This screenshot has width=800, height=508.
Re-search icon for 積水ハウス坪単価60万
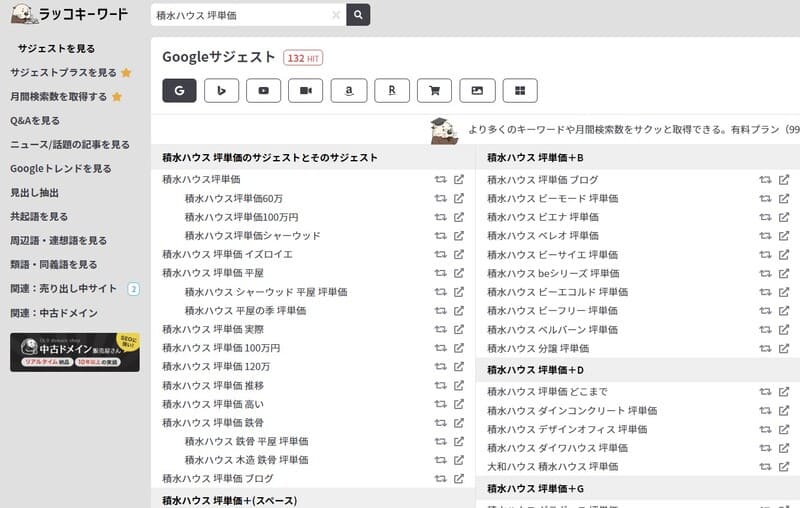(440, 198)
